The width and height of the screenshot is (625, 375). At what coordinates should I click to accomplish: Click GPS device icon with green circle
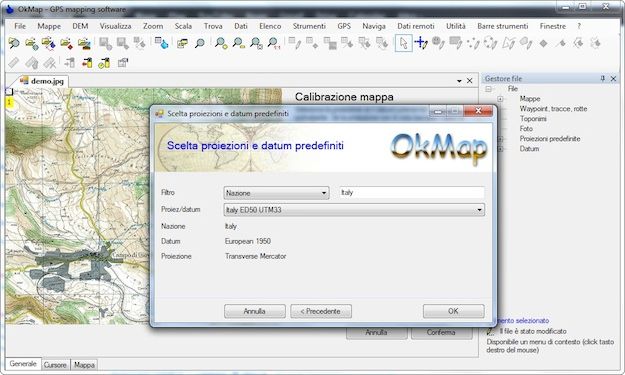coord(104,63)
